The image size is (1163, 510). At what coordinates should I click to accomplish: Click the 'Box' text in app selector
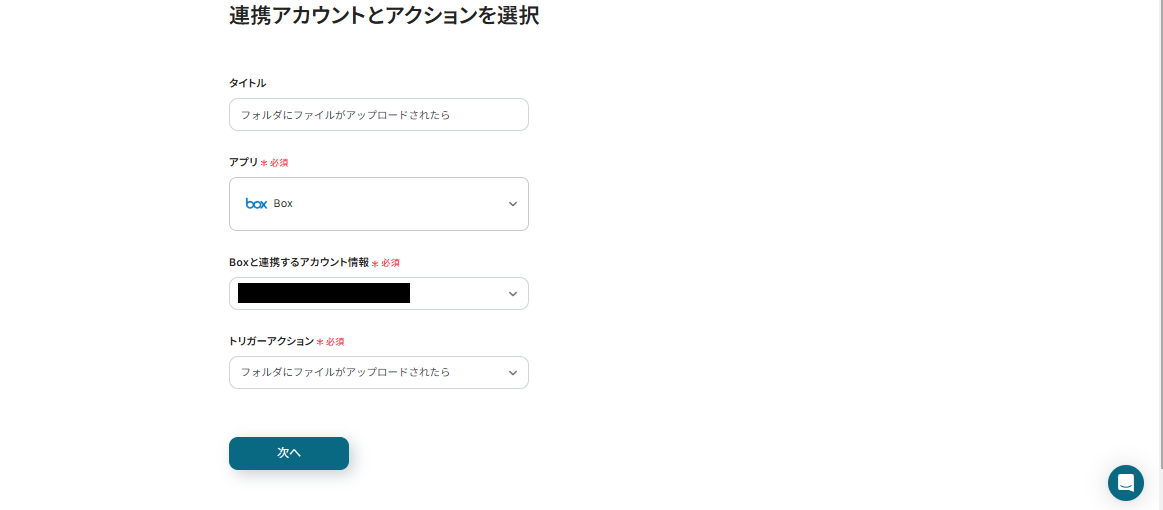coord(283,204)
